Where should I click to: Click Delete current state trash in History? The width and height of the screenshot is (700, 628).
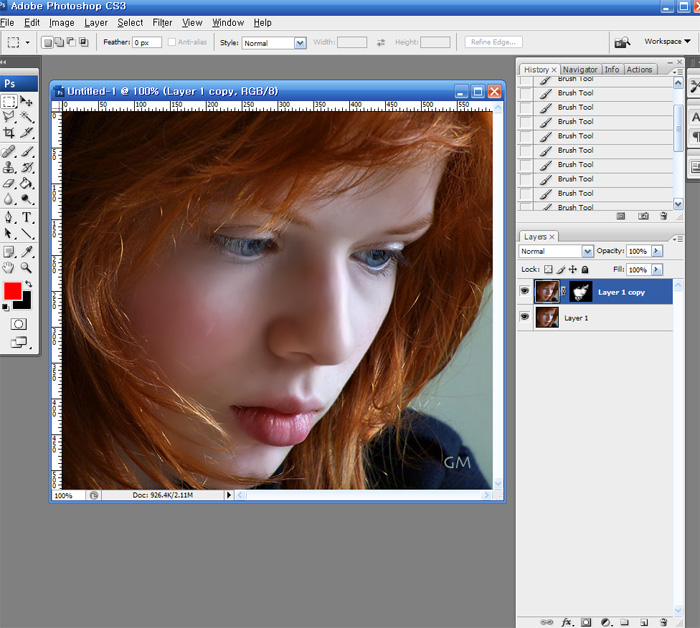tap(663, 216)
